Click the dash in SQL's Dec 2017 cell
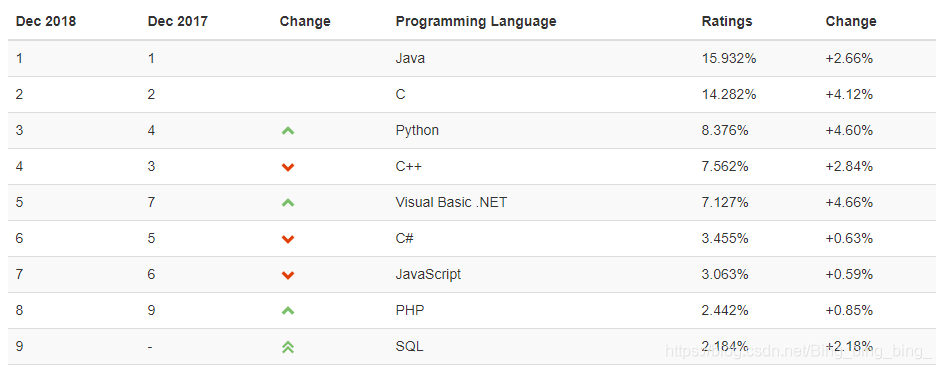This screenshot has height=369, width=941. [x=151, y=347]
